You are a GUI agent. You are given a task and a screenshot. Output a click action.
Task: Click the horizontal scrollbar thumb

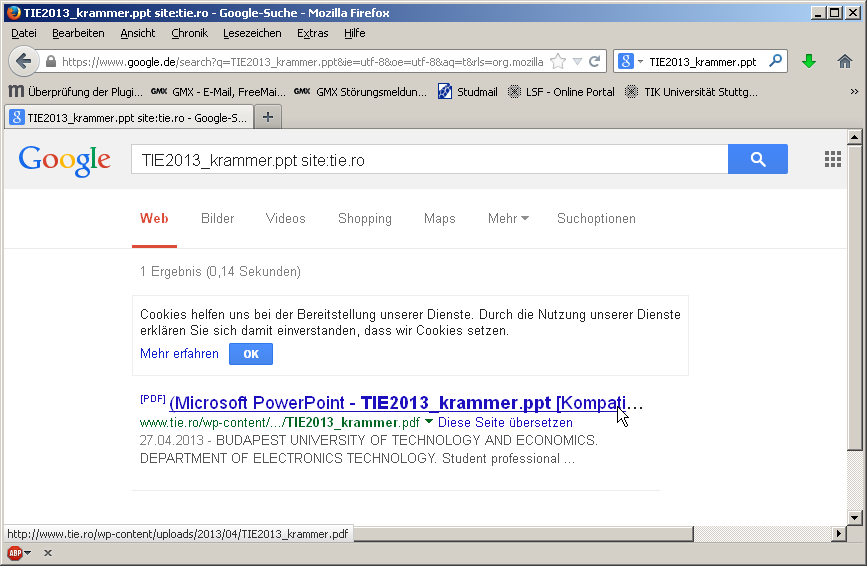click(x=523, y=533)
